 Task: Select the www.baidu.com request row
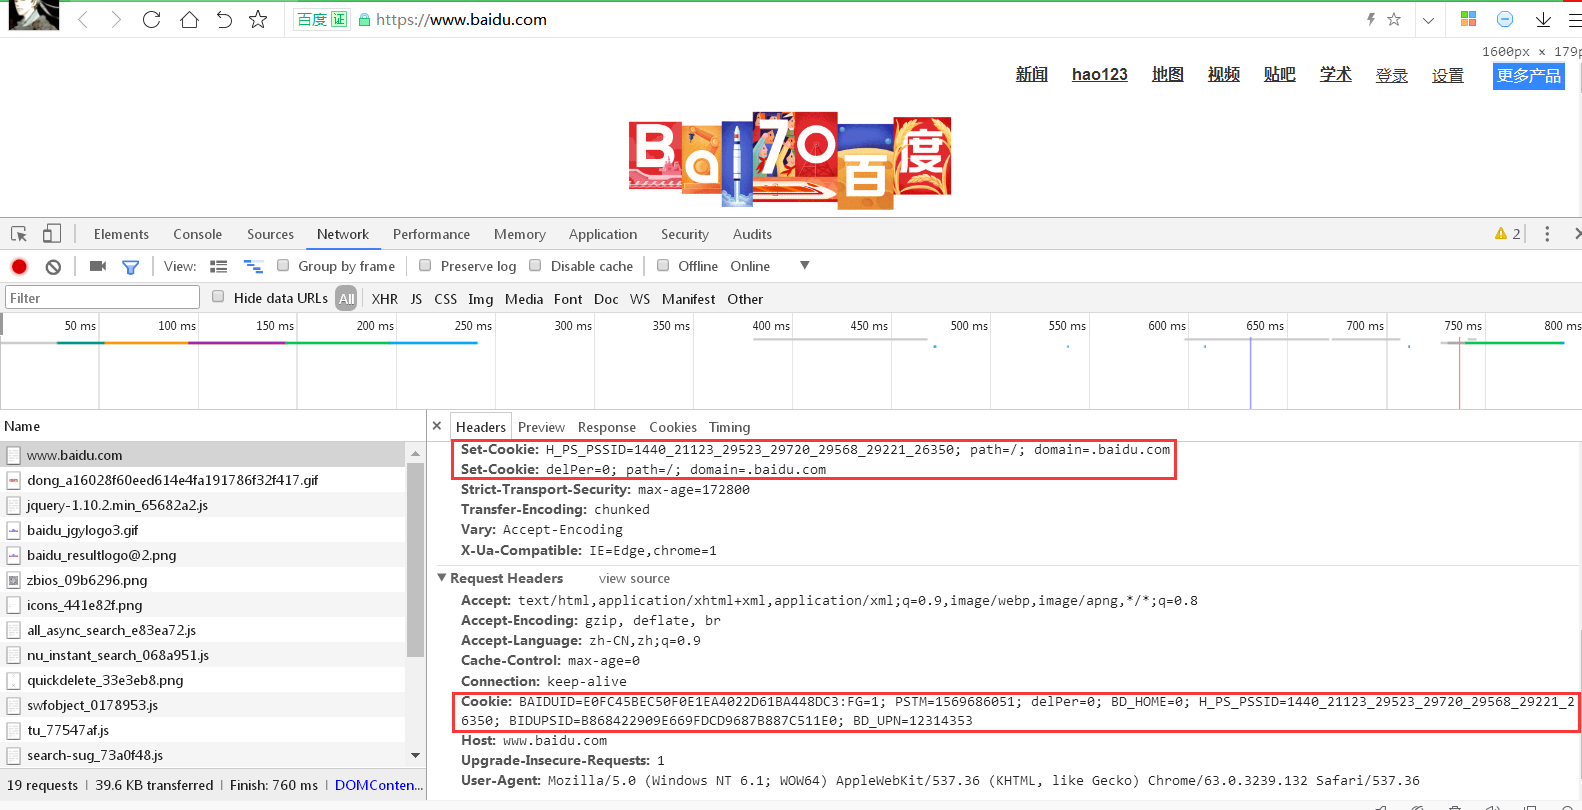coord(203,455)
